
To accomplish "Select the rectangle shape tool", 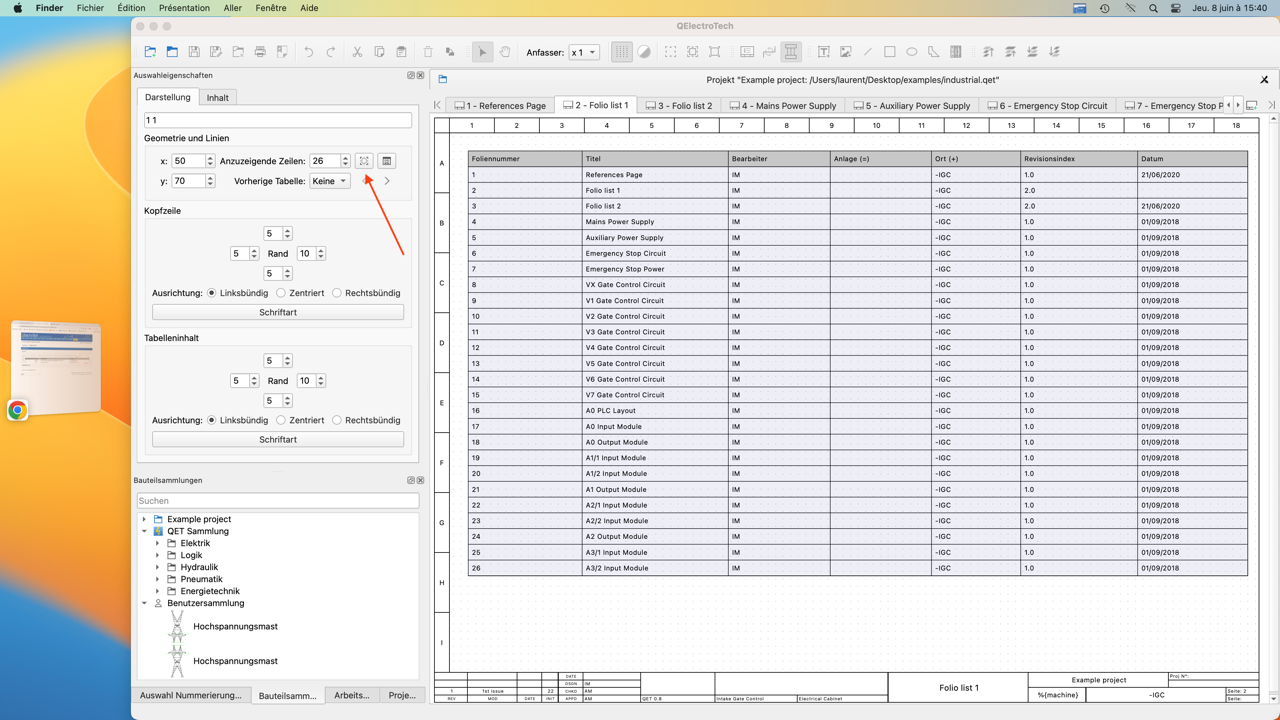I will 890,52.
